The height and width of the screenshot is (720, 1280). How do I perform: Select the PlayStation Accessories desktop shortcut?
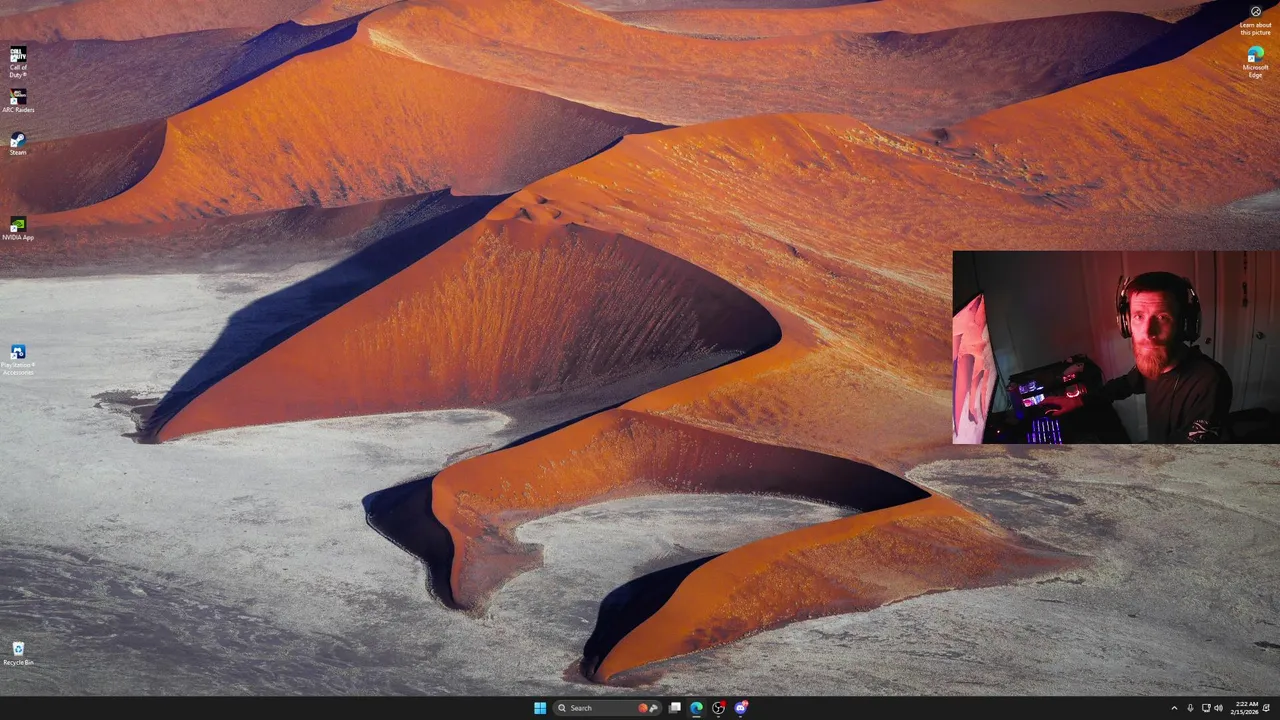click(x=18, y=360)
